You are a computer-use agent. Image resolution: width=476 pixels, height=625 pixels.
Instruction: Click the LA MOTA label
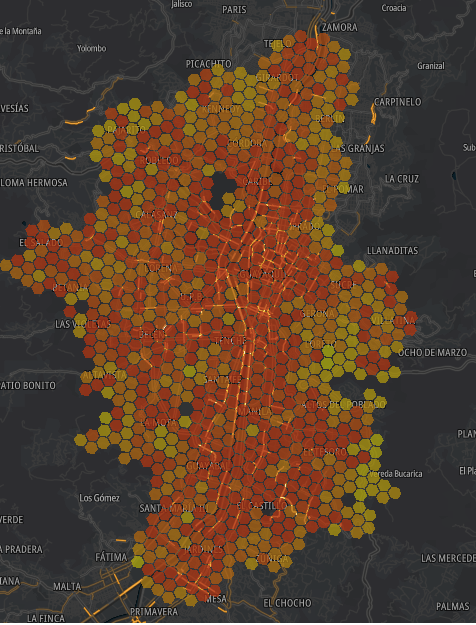tap(156, 422)
